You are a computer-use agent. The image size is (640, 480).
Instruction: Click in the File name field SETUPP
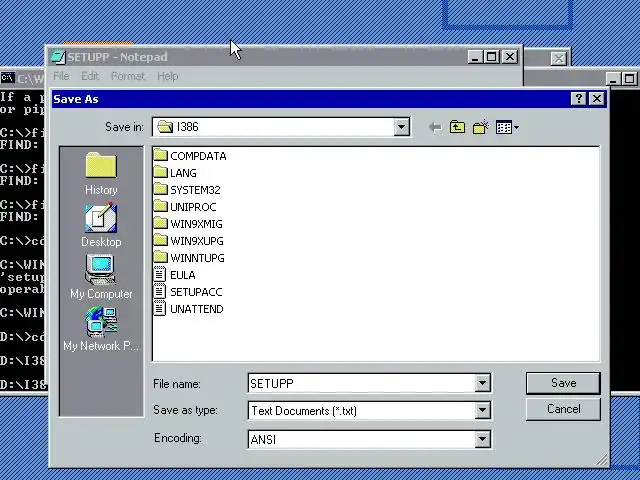coord(362,383)
